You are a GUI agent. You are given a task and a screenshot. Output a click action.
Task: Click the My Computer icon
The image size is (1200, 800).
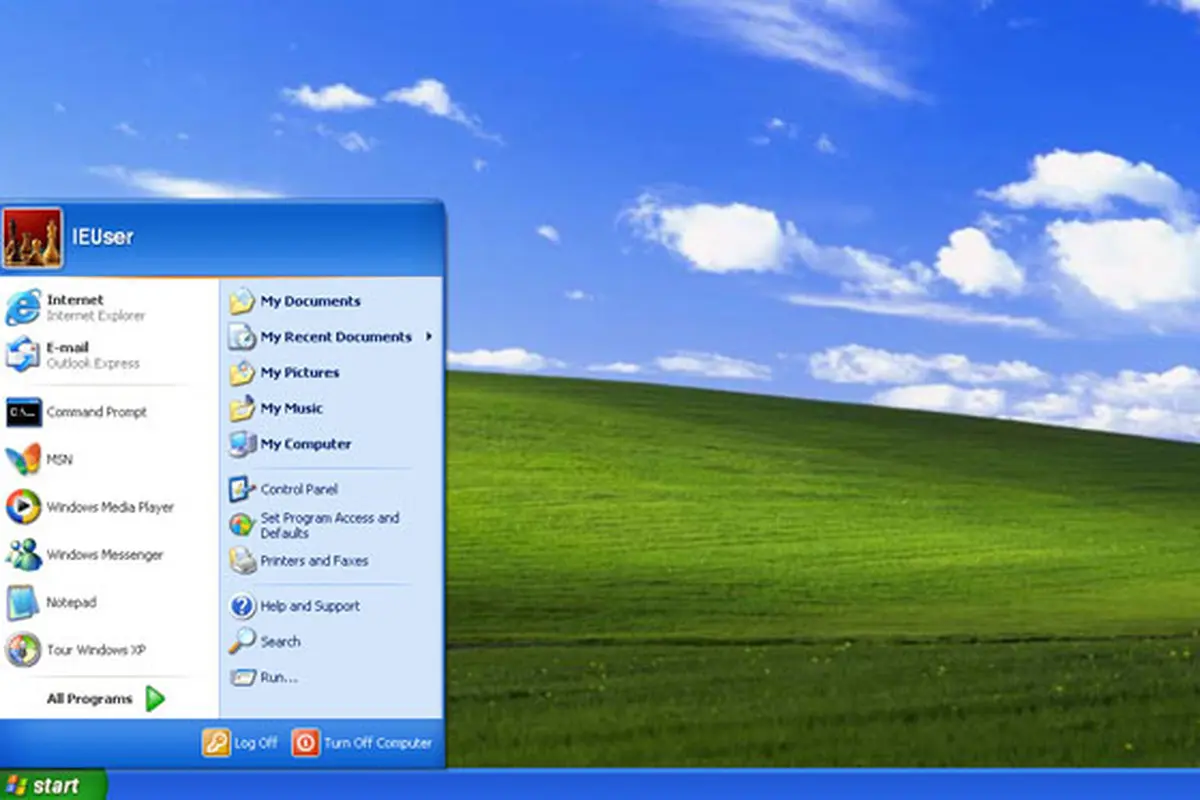coord(242,444)
